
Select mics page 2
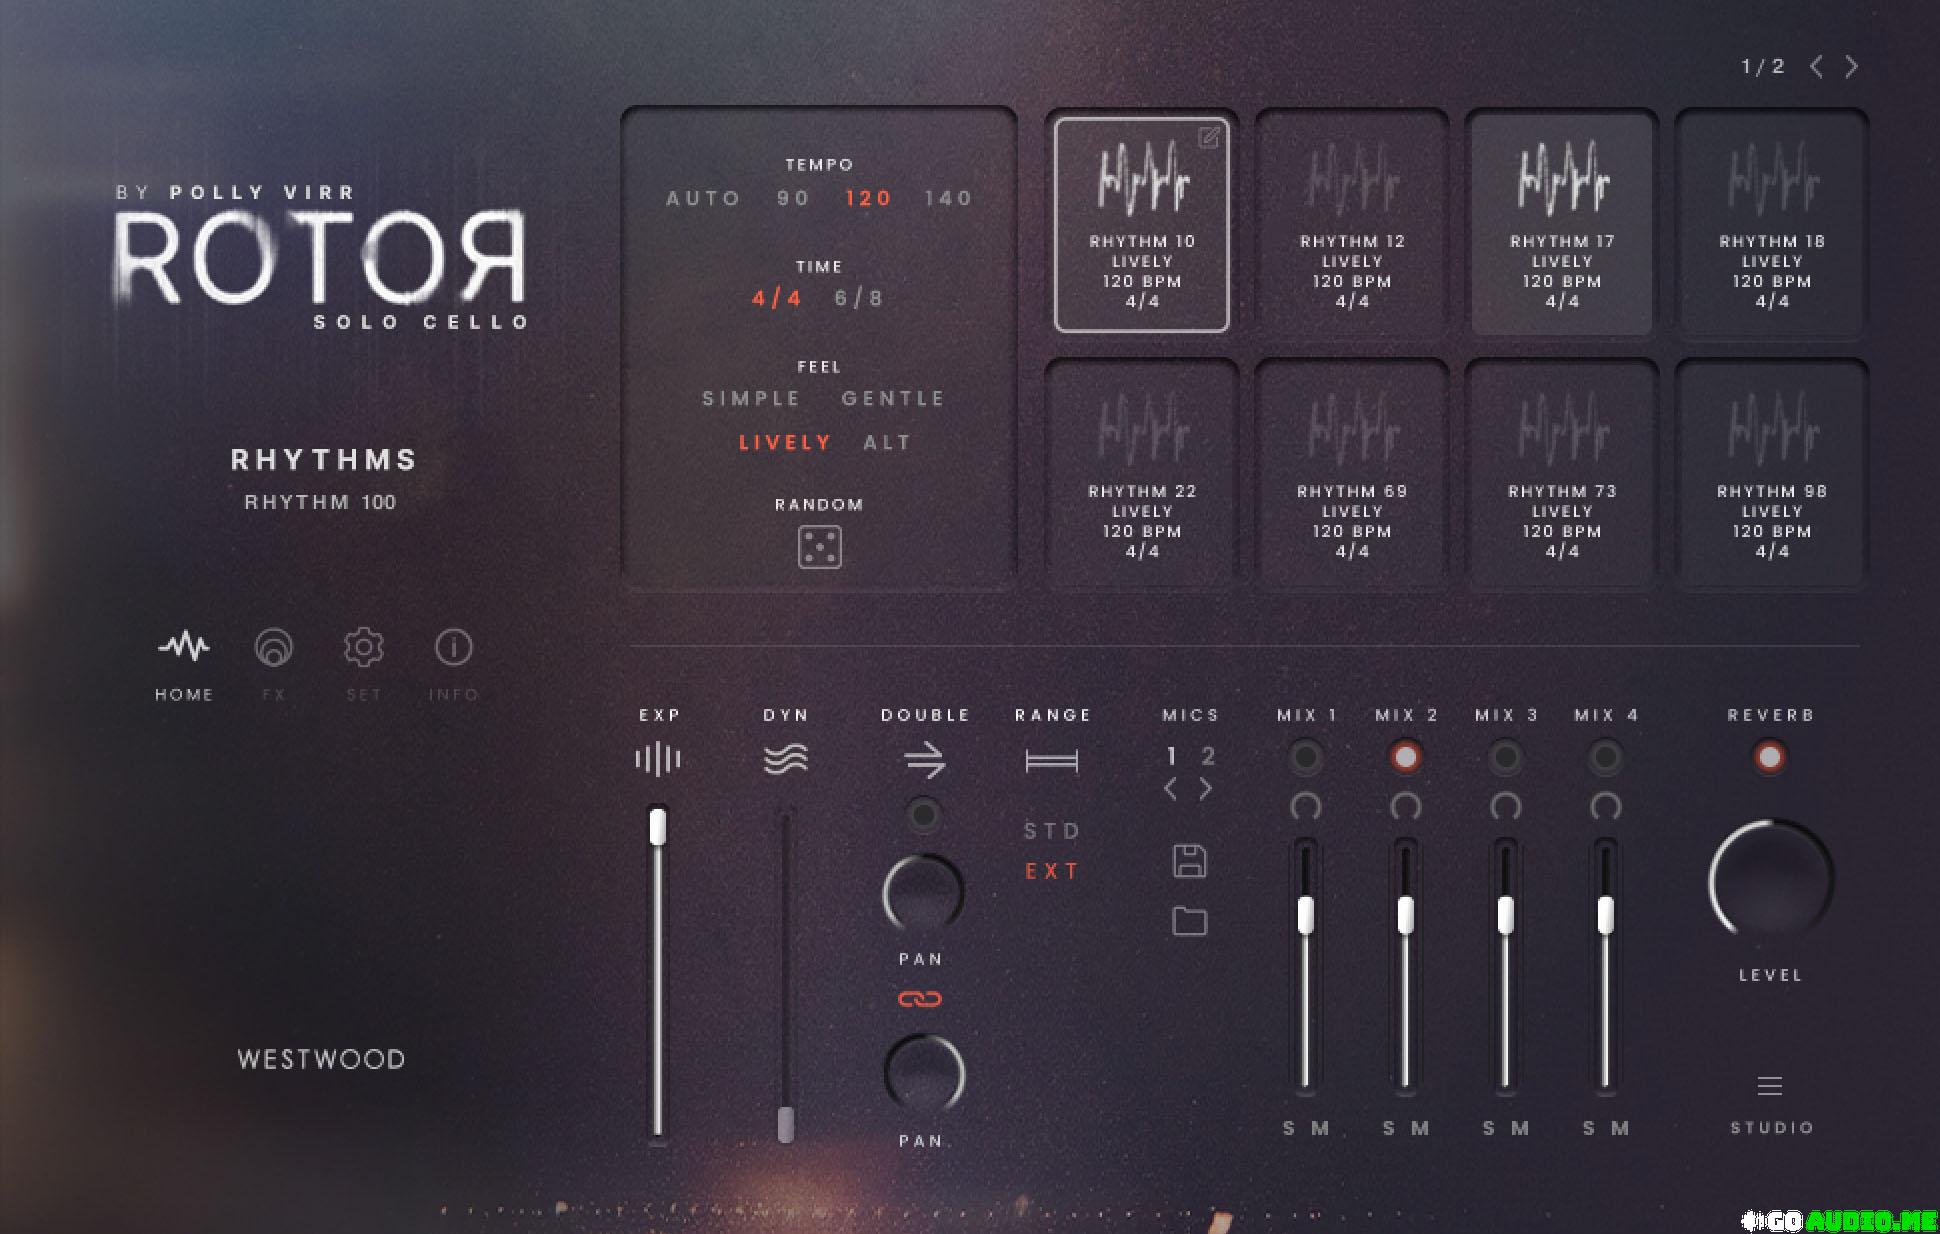1208,756
